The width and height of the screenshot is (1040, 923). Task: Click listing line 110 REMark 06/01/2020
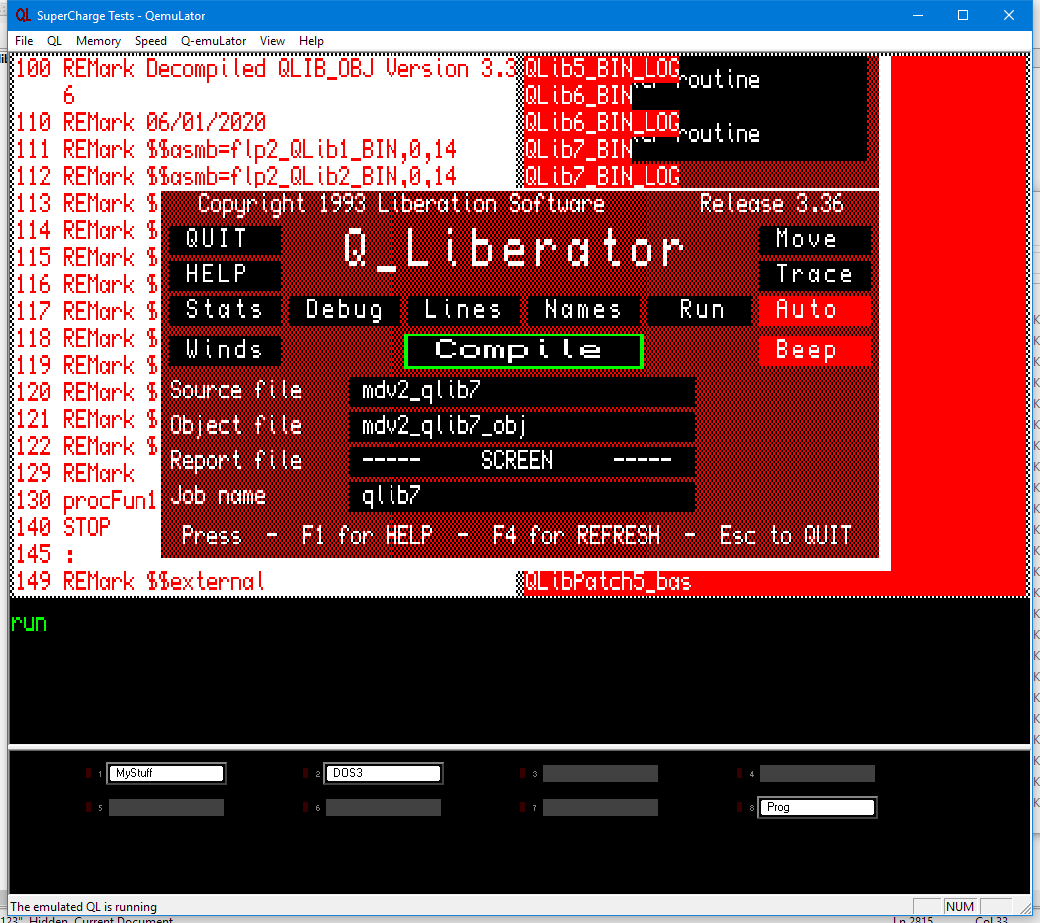coord(141,123)
